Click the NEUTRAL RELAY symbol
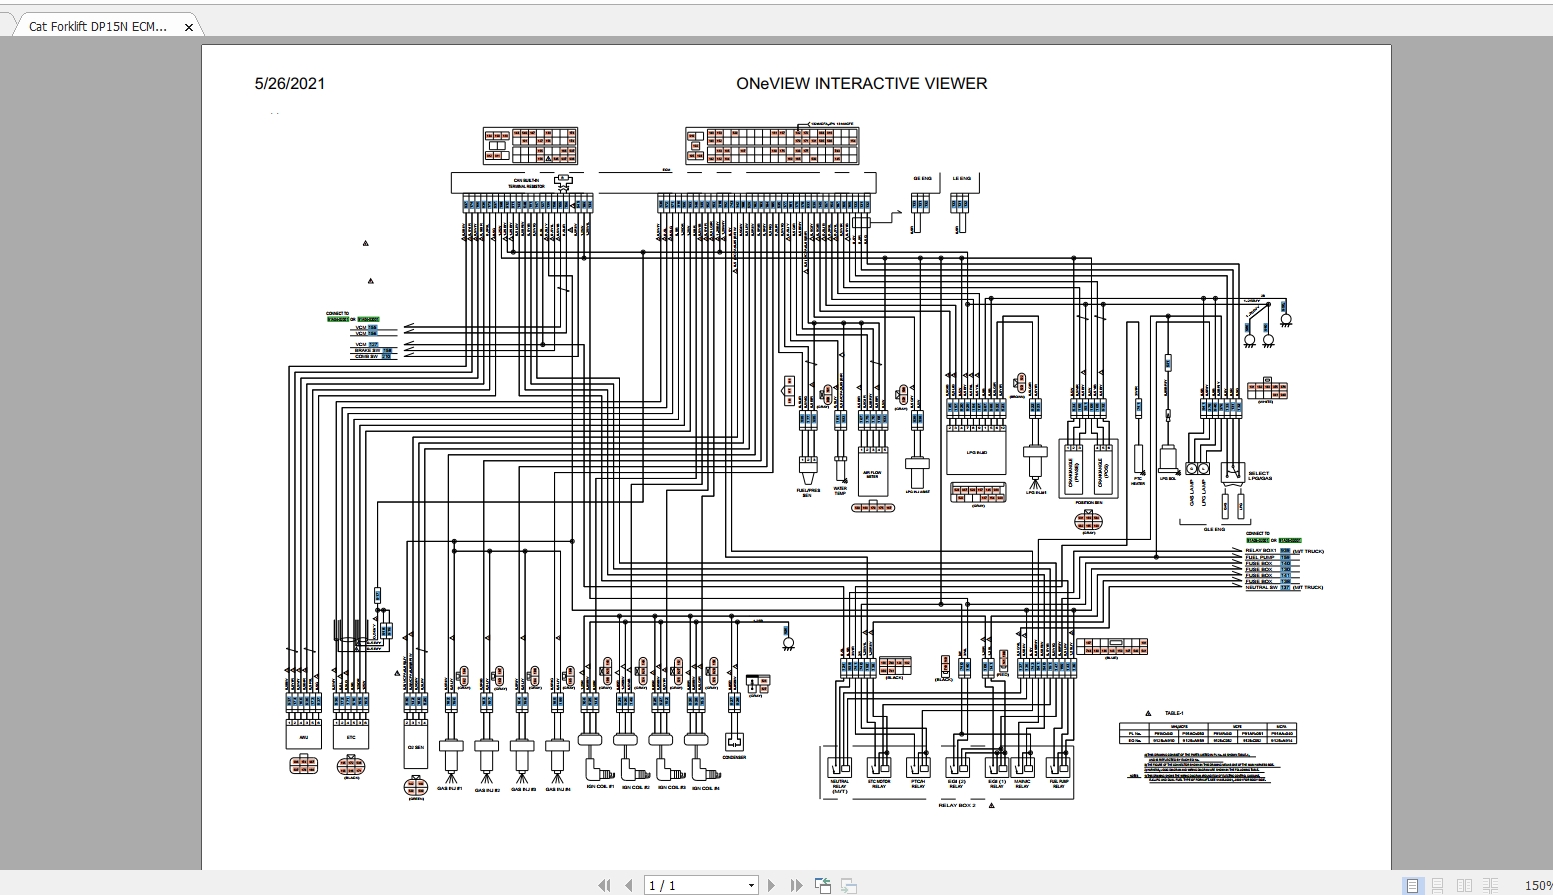Screen dimensions: 1553x895 pyautogui.click(x=839, y=766)
